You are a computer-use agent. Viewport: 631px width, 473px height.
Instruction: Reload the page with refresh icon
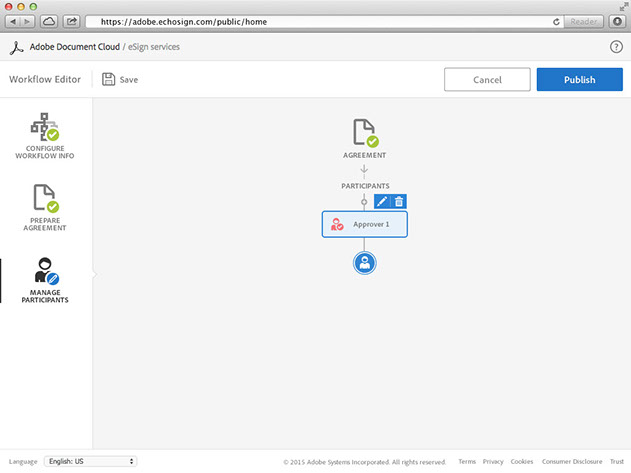555,21
